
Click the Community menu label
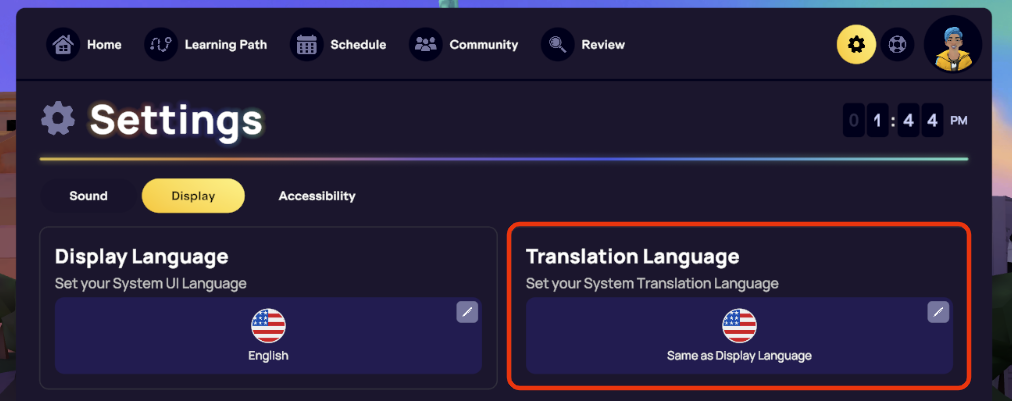click(484, 45)
